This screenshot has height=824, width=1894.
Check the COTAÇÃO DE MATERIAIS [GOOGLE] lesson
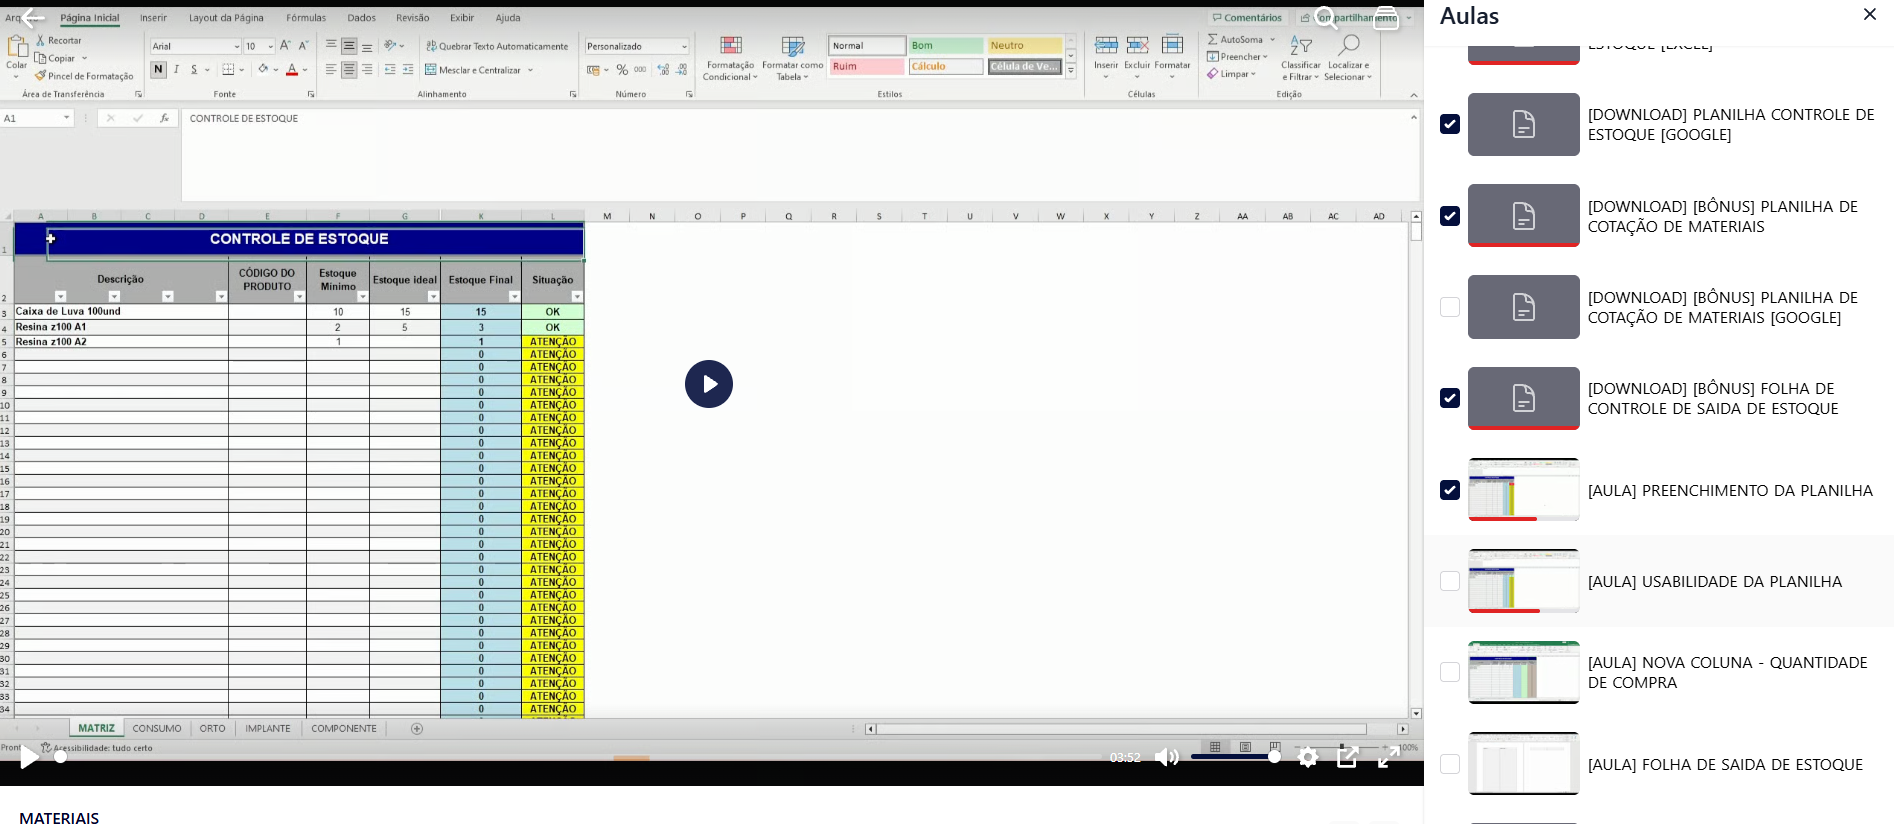pos(1450,307)
